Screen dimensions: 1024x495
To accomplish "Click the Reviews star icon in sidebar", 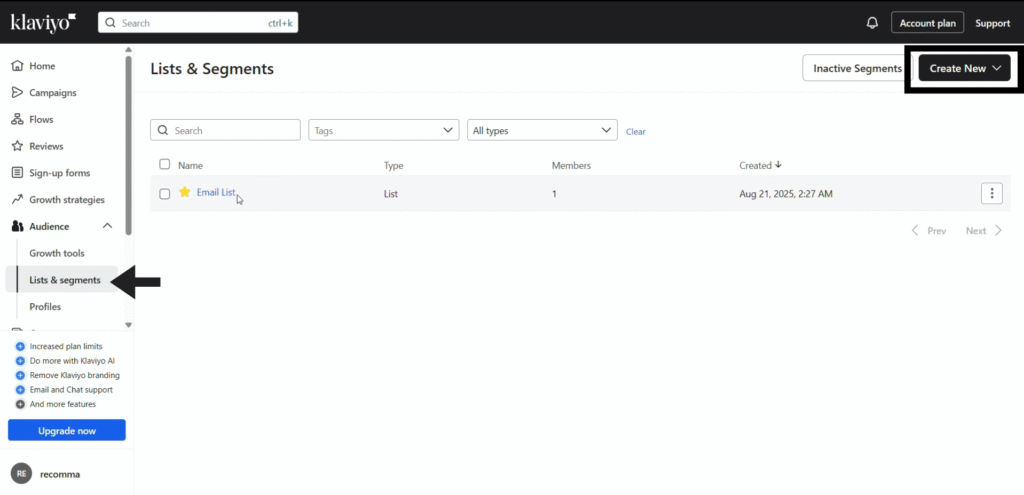I will point(17,146).
